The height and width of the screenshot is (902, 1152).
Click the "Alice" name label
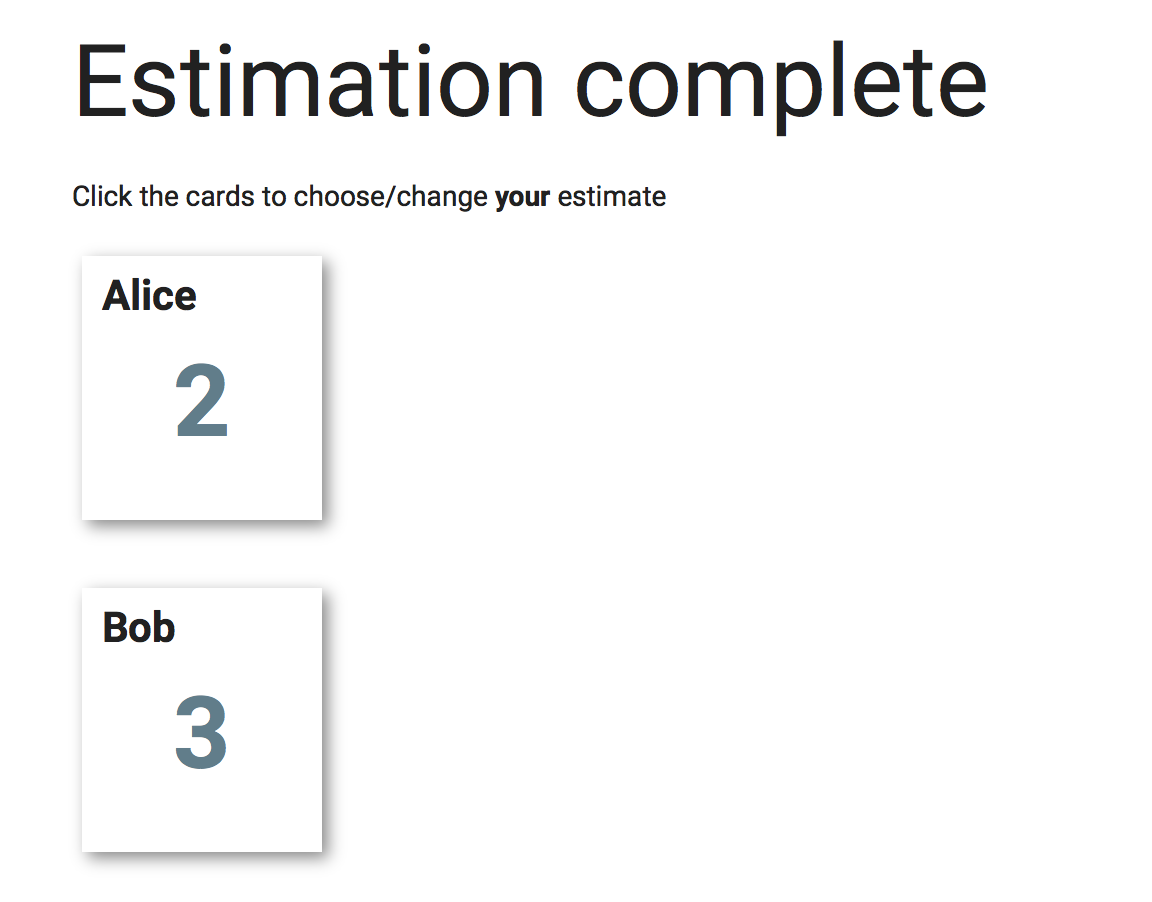point(149,296)
